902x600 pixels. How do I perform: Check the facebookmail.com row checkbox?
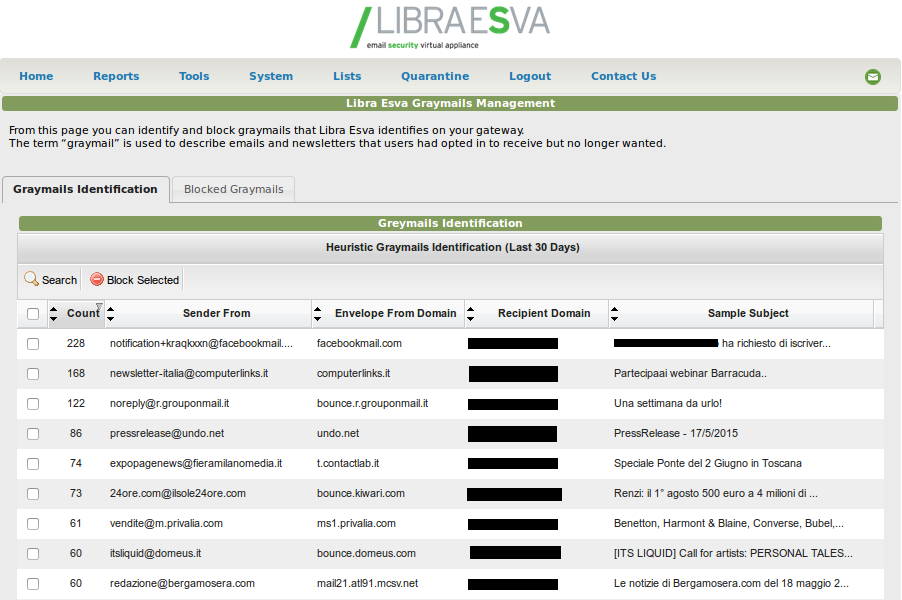[33, 343]
